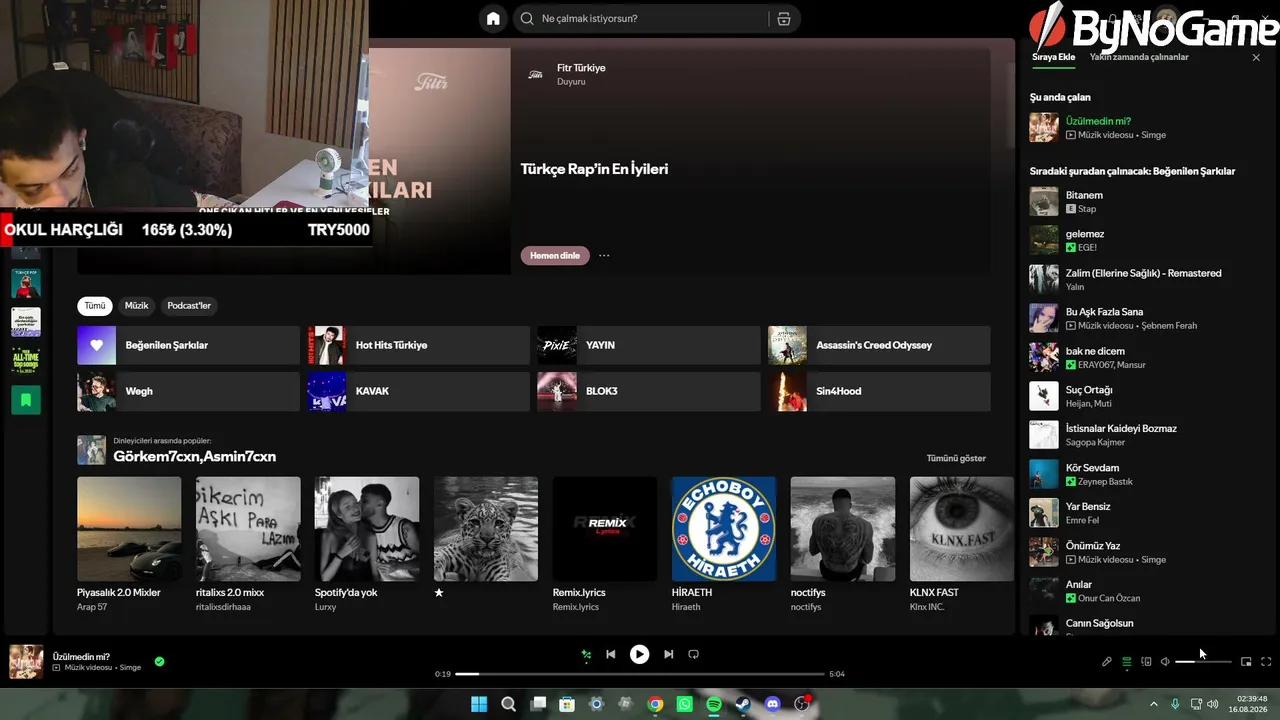Open the three-dot menu beside Hemen dinle

tap(604, 255)
